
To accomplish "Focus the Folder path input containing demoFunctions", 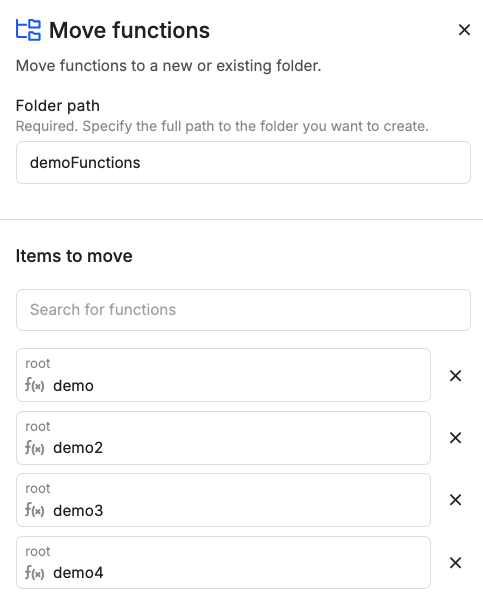I will pyautogui.click(x=243, y=162).
